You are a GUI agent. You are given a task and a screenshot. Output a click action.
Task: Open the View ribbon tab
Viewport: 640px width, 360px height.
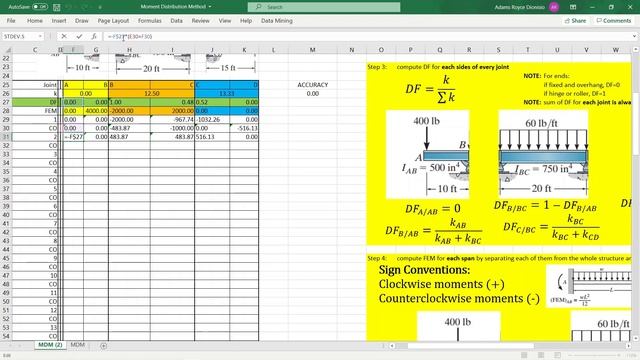(224, 20)
